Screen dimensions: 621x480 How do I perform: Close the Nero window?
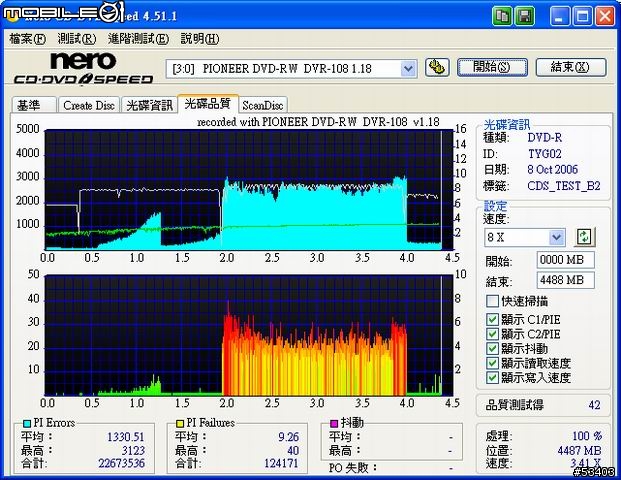pyautogui.click(x=604, y=16)
